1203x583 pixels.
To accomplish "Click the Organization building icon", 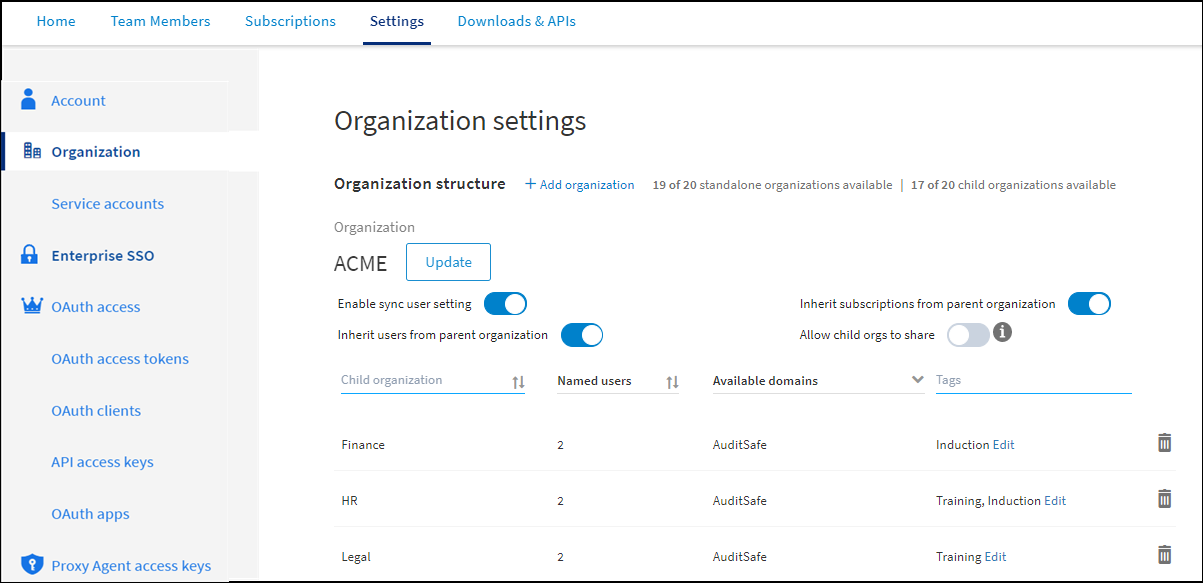I will [x=32, y=152].
